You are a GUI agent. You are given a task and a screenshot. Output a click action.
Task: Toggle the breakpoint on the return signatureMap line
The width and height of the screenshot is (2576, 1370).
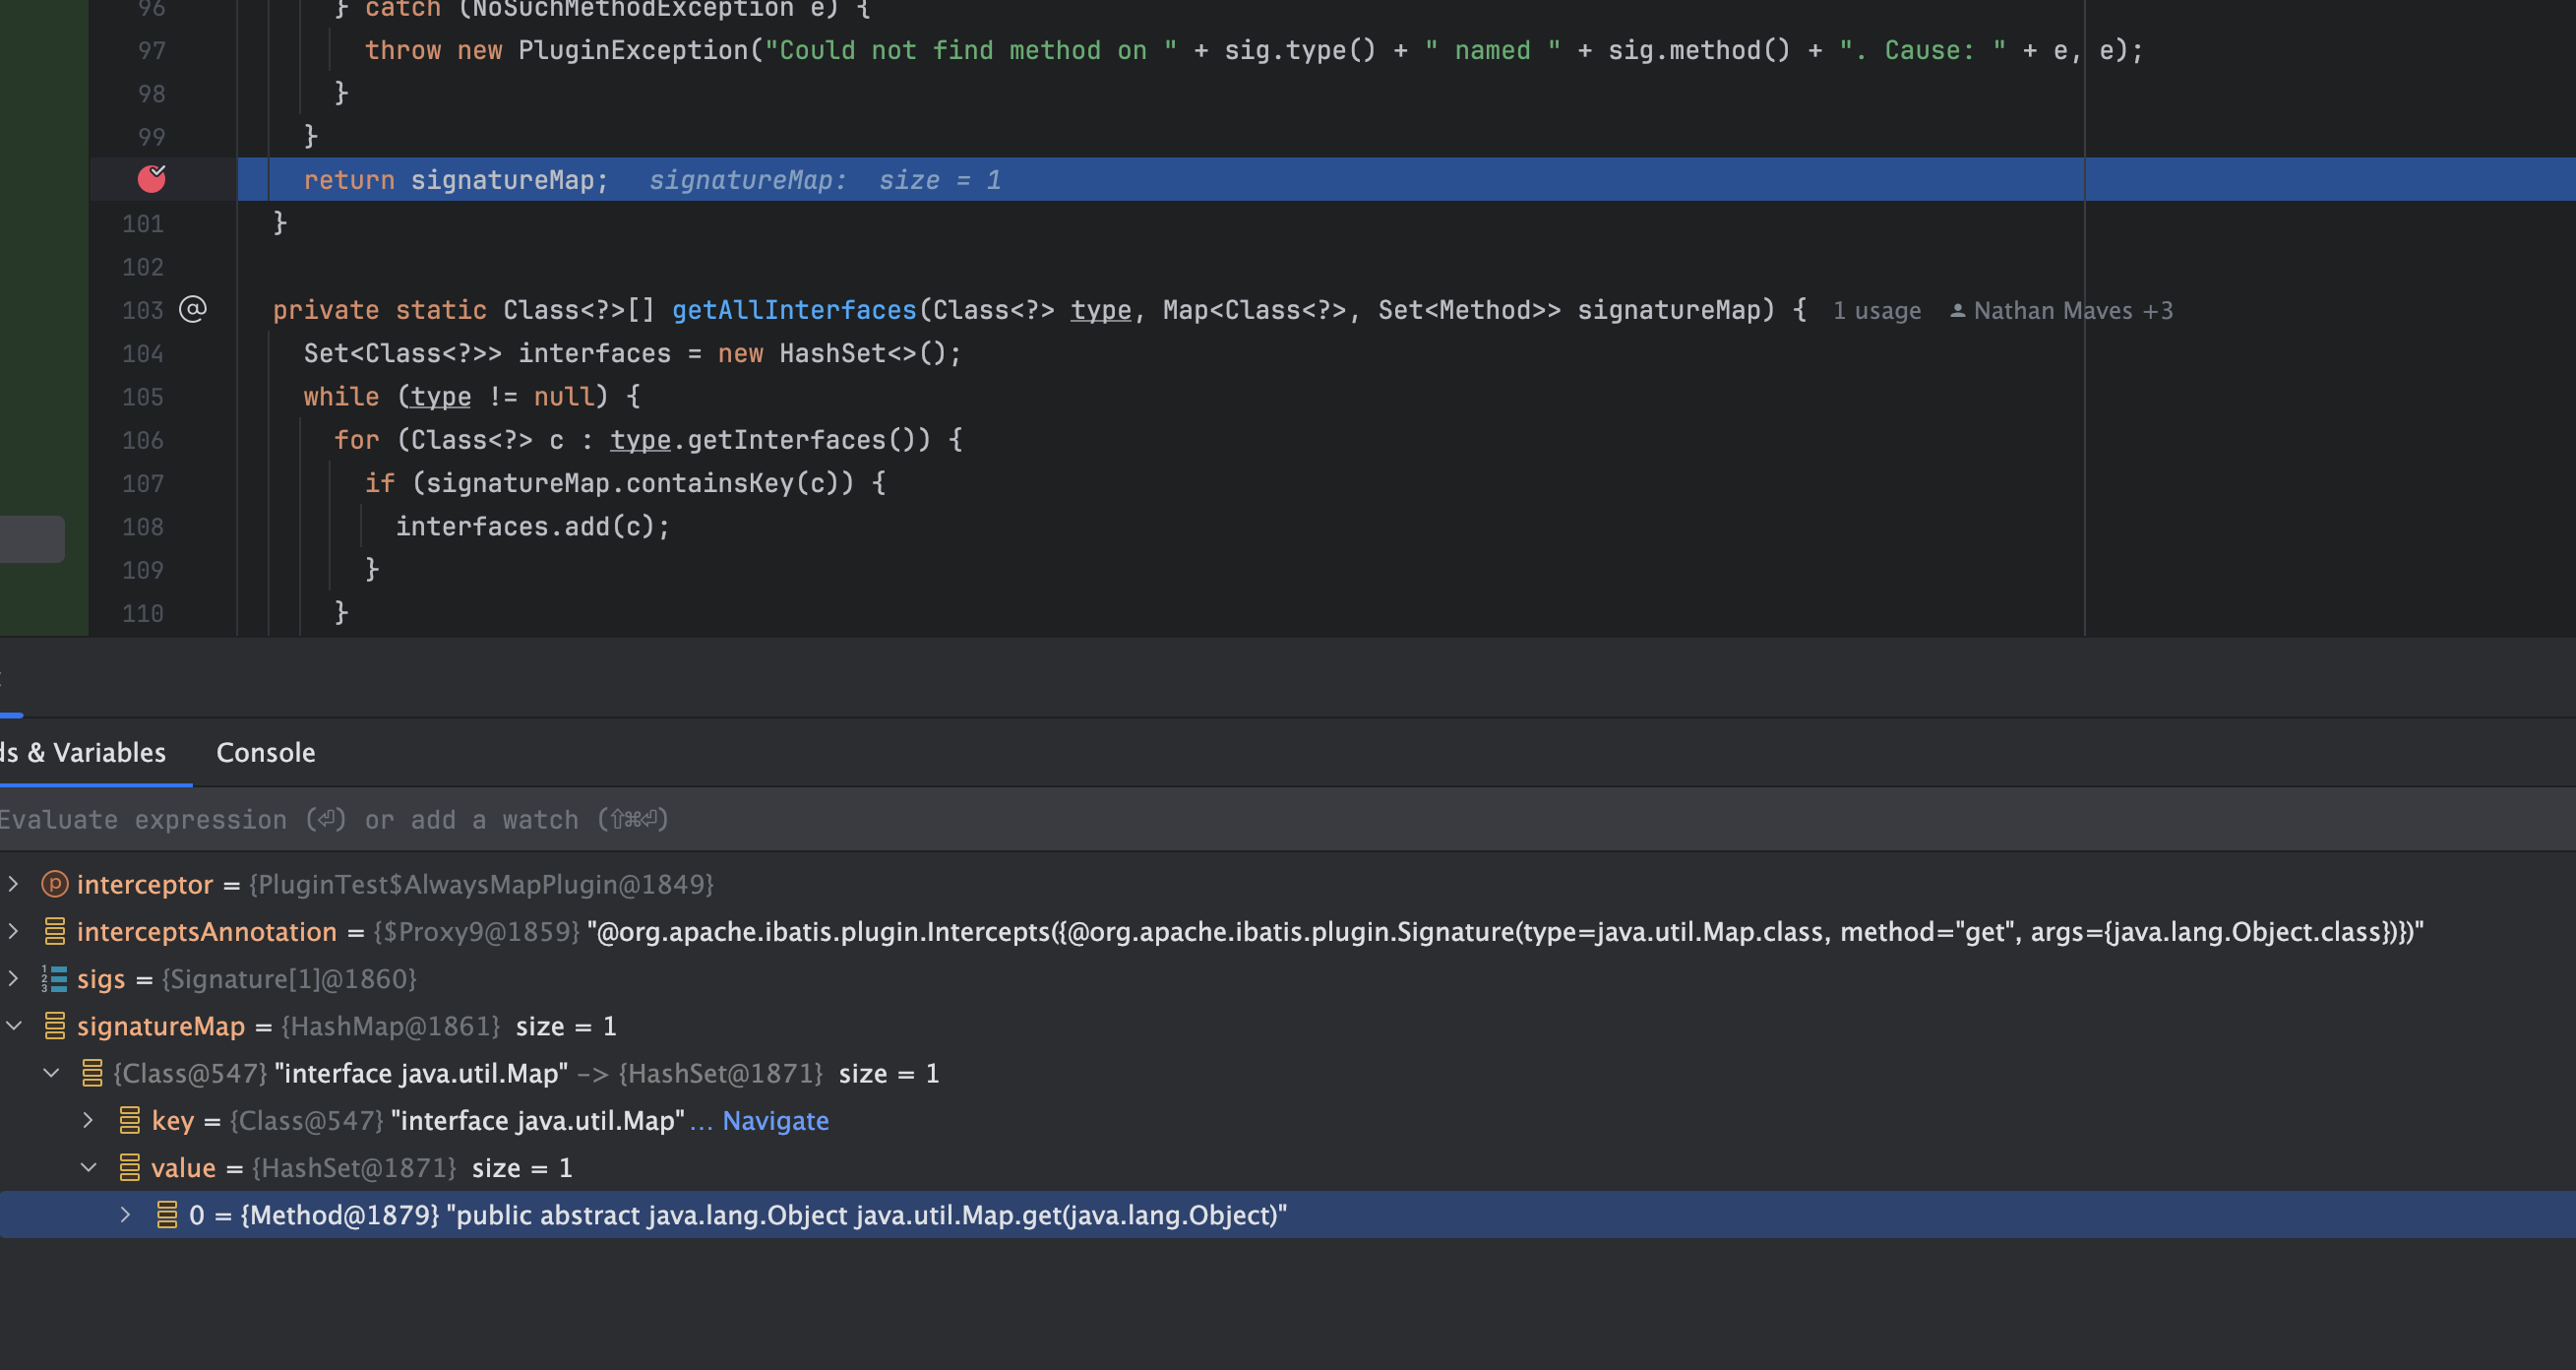(151, 179)
